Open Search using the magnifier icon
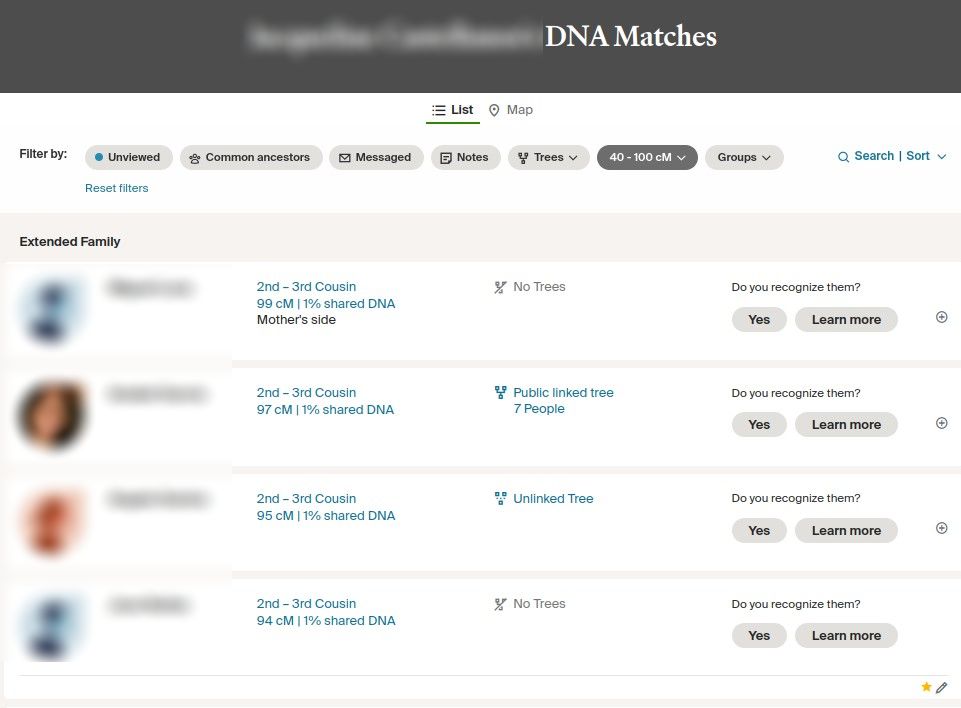961x708 pixels. [x=844, y=157]
